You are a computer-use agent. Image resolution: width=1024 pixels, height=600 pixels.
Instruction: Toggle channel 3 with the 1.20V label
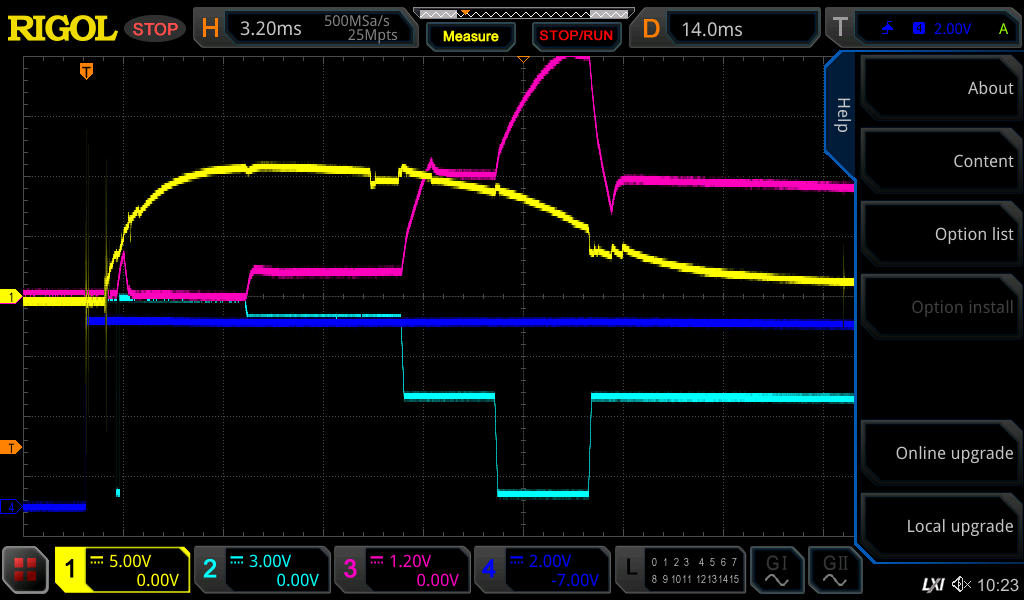tap(402, 570)
